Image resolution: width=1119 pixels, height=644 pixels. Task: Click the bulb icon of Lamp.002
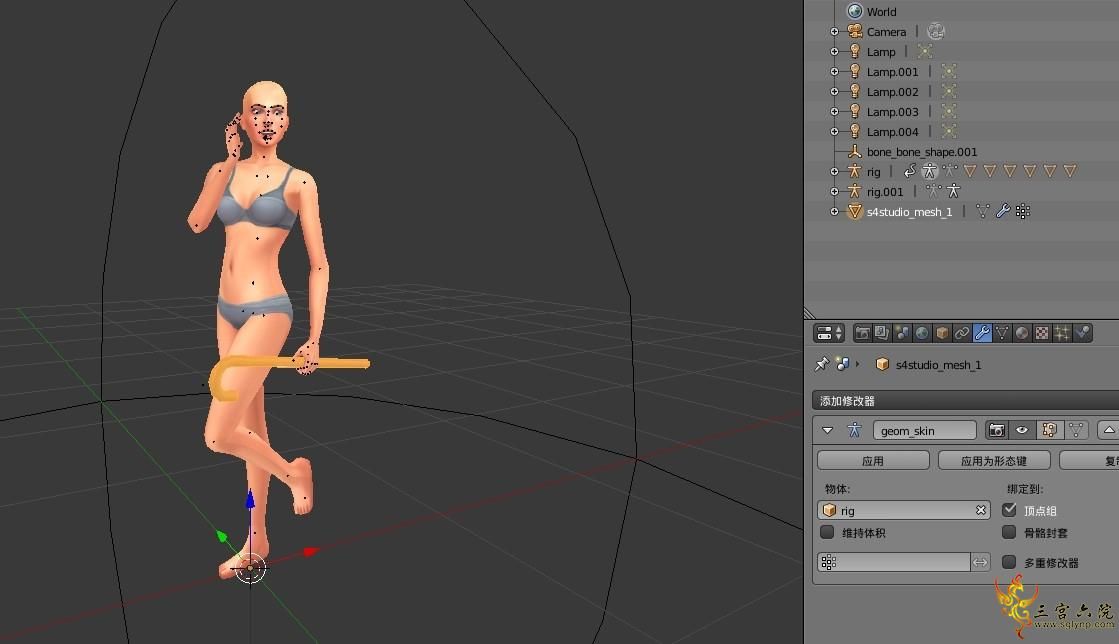pyautogui.click(x=854, y=91)
